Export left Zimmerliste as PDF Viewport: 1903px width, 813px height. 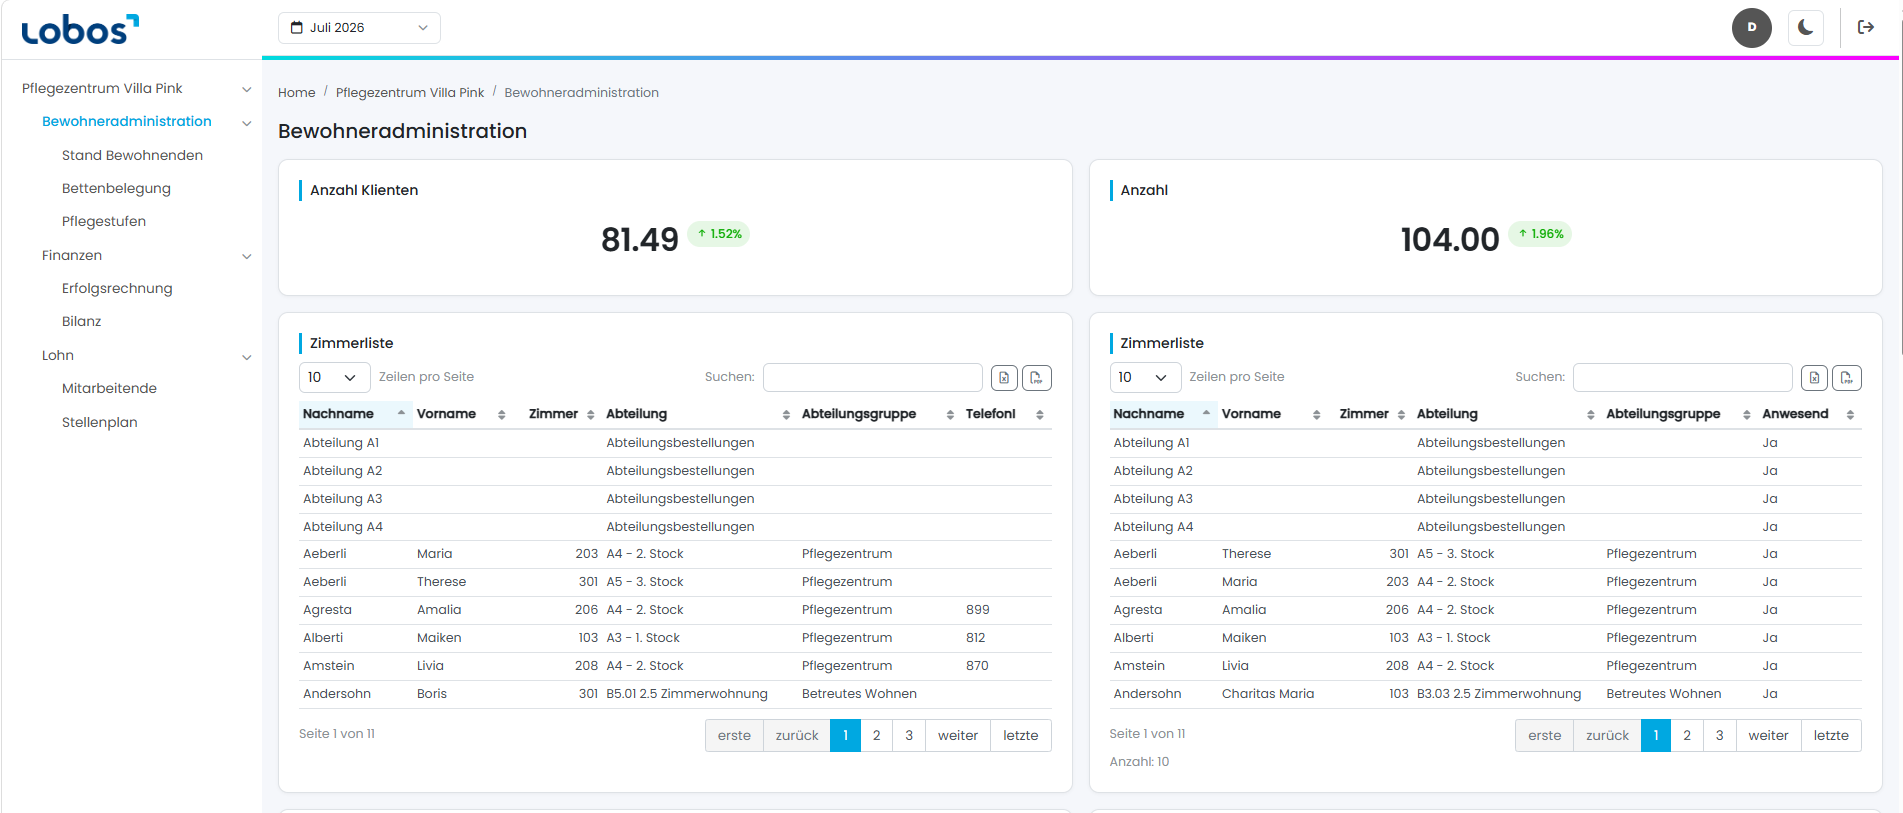coord(1037,377)
